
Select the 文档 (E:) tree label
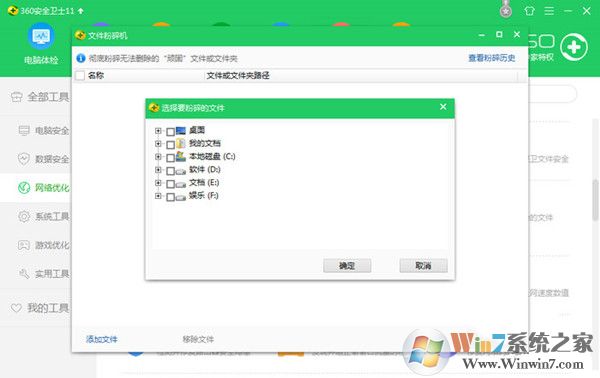pyautogui.click(x=204, y=182)
